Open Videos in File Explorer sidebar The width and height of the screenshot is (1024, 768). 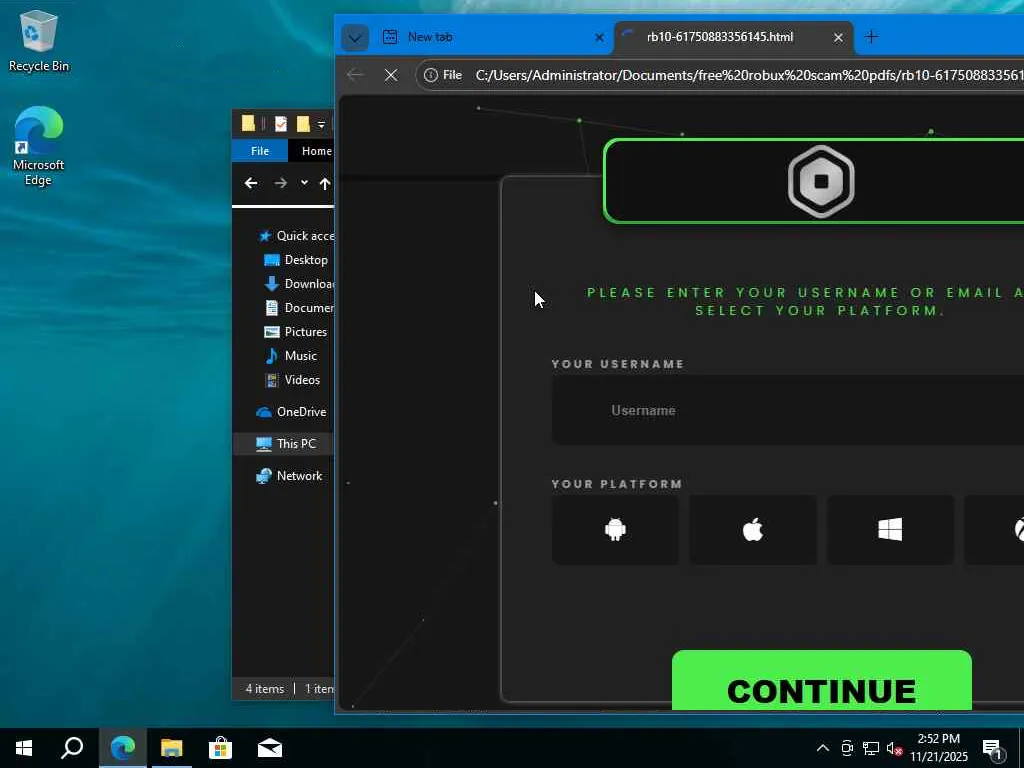(292, 380)
